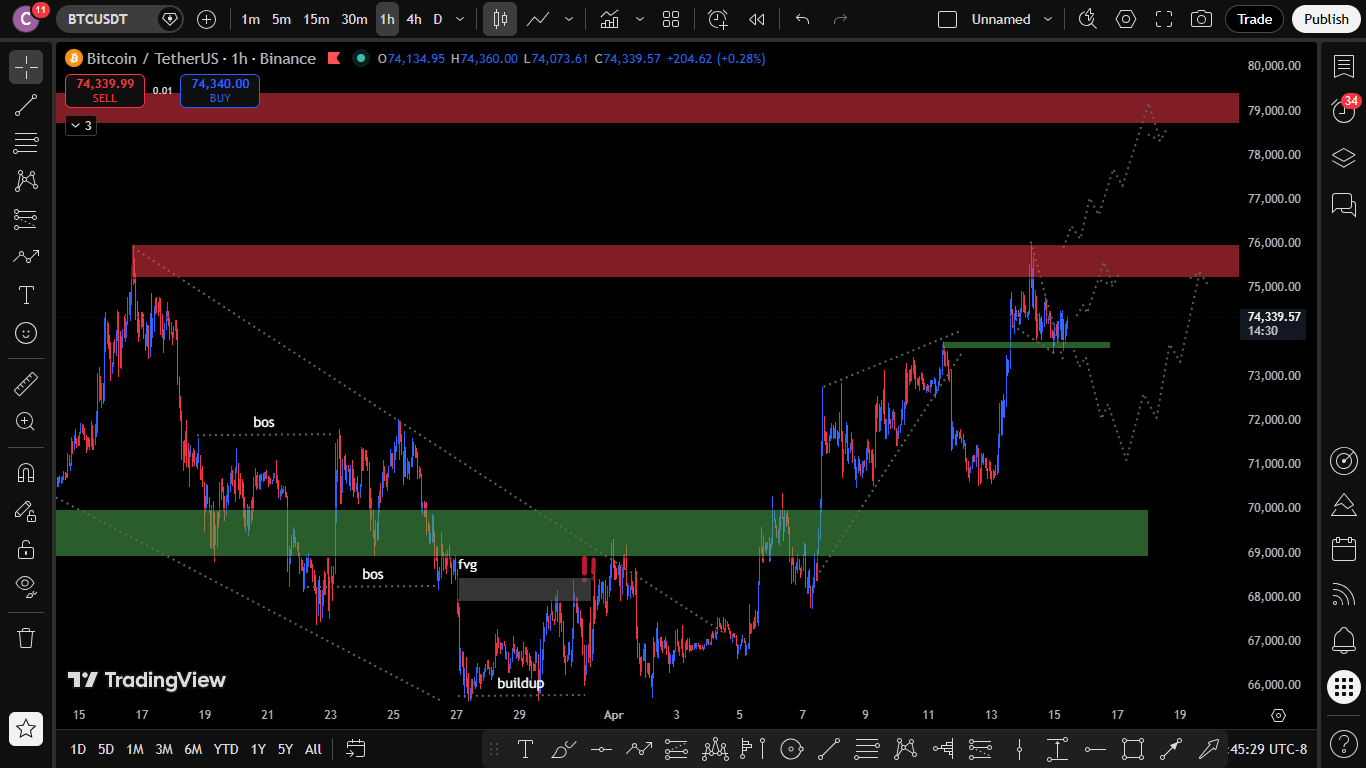Select the crosshair cursor tool
This screenshot has width=1366, height=768.
26,67
